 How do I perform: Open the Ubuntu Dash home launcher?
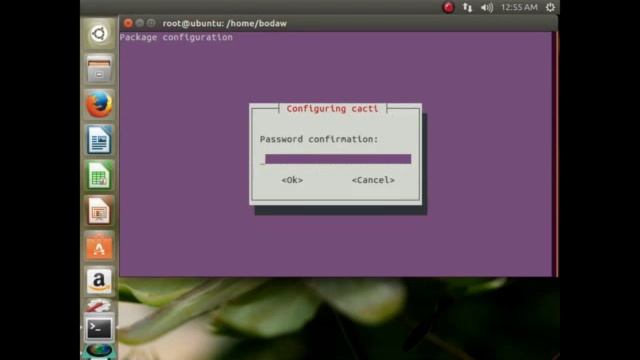(99, 34)
